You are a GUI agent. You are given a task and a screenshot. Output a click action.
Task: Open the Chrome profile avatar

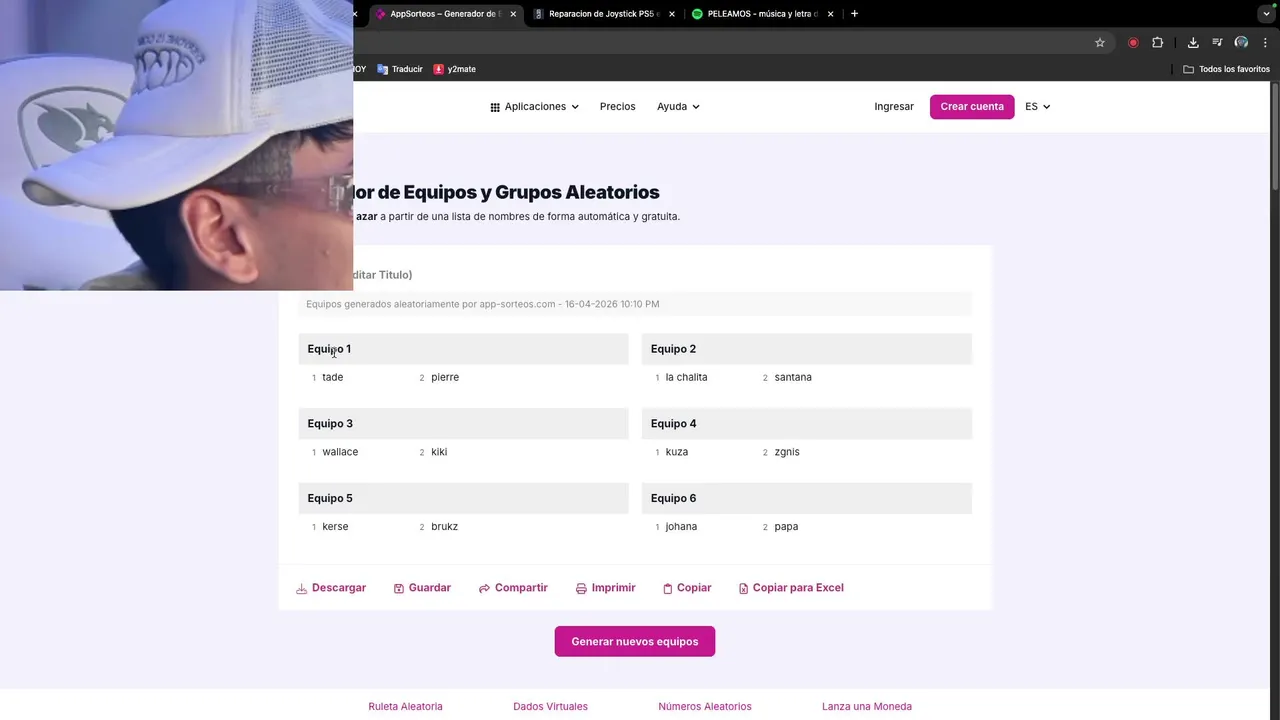coord(1241,43)
